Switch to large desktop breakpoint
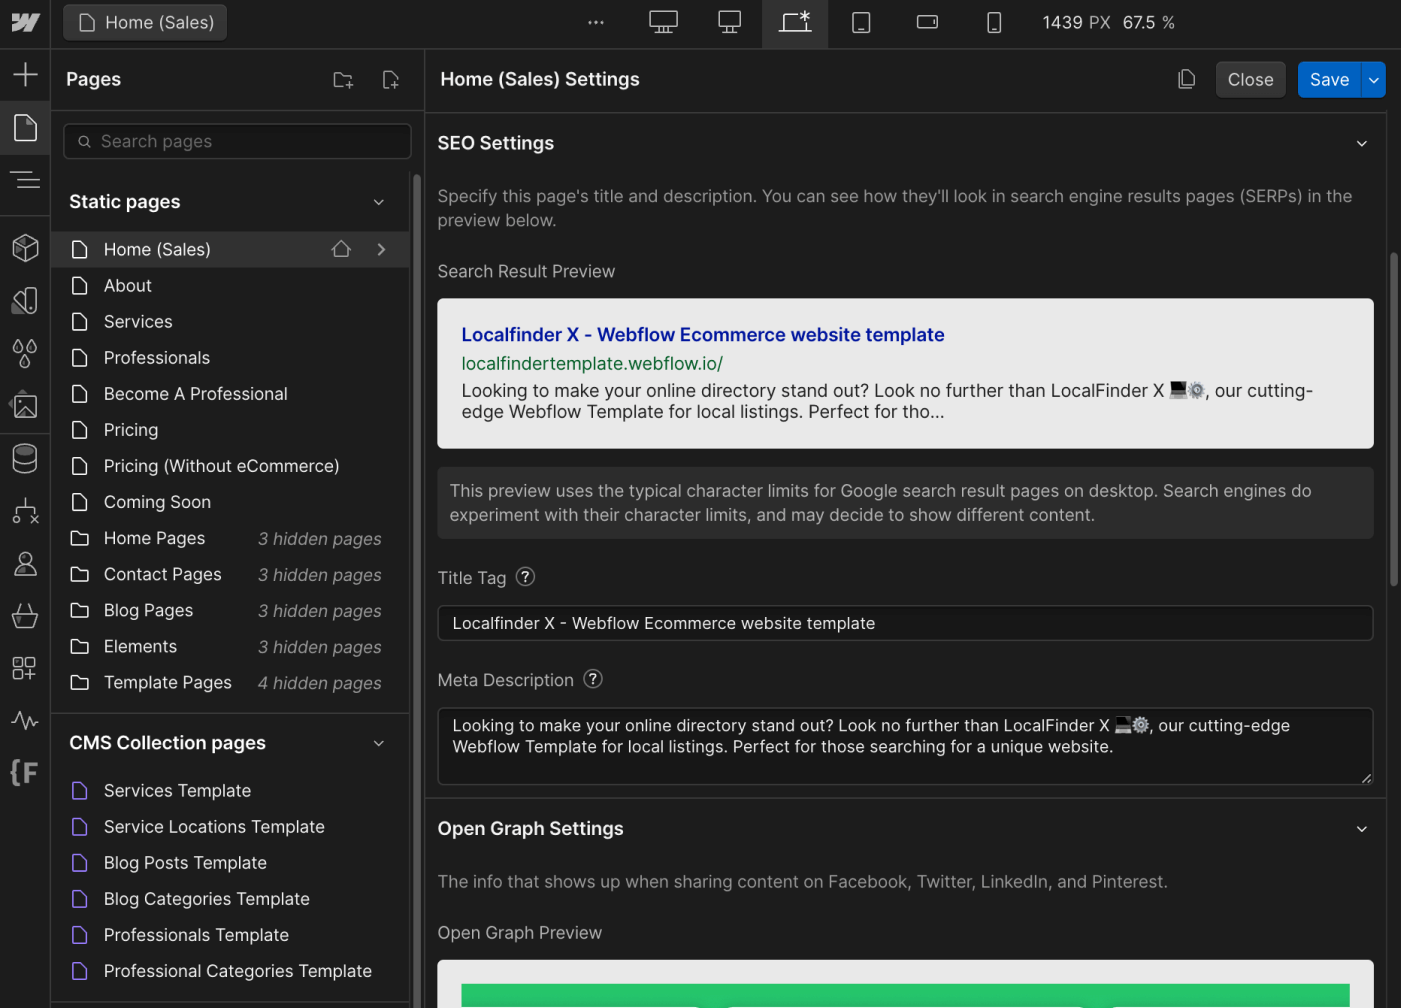The height and width of the screenshot is (1008, 1401). [x=663, y=22]
